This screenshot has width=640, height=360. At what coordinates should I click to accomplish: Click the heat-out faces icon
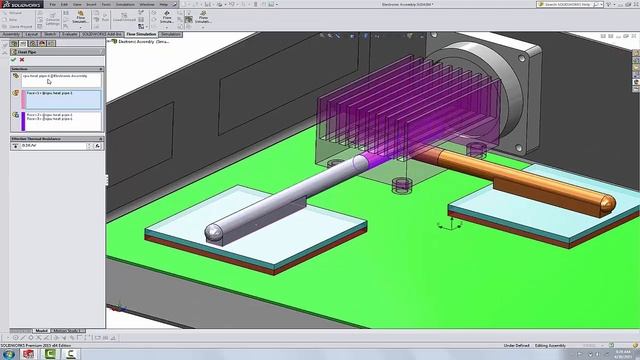click(16, 115)
